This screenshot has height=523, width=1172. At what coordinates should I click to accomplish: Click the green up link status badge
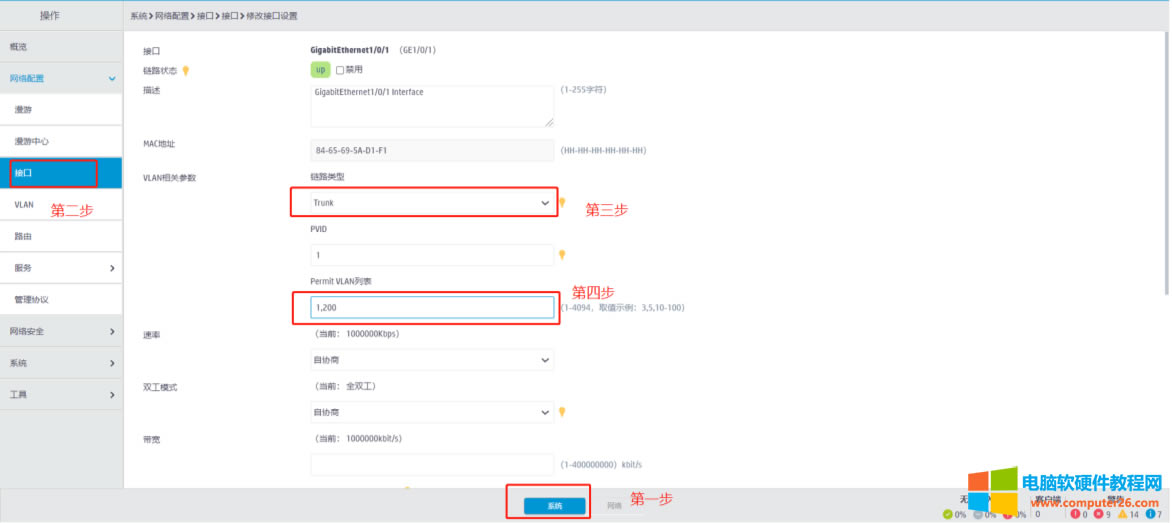click(x=320, y=70)
